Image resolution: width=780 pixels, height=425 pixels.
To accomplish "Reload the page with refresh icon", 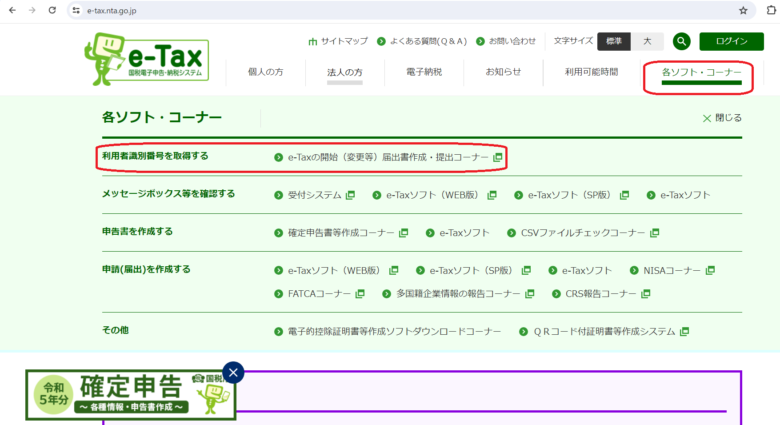I will (x=52, y=10).
